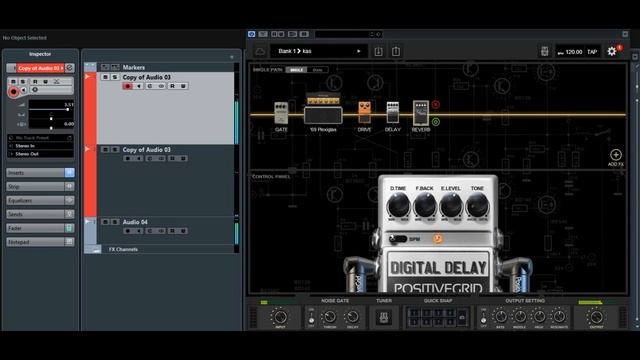
Task: Click the Quick Snap lock icon
Action: [462, 317]
